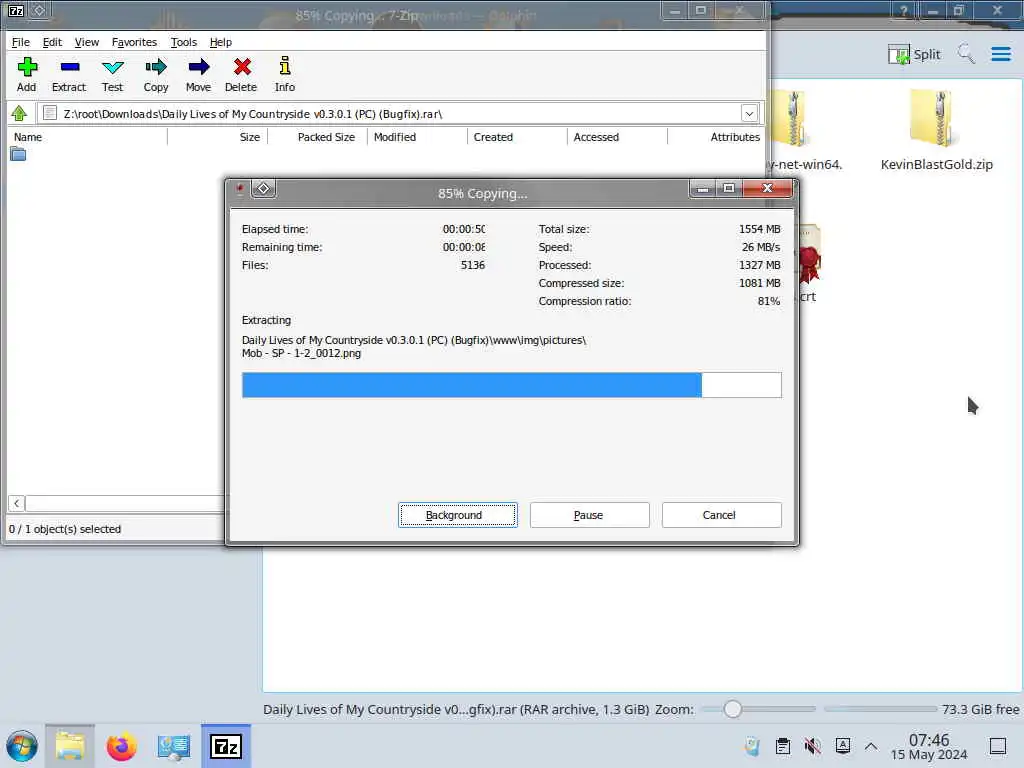Screen dimensions: 1024x768
Task: Pin the progress dialog with red pin icon
Action: [x=240, y=190]
